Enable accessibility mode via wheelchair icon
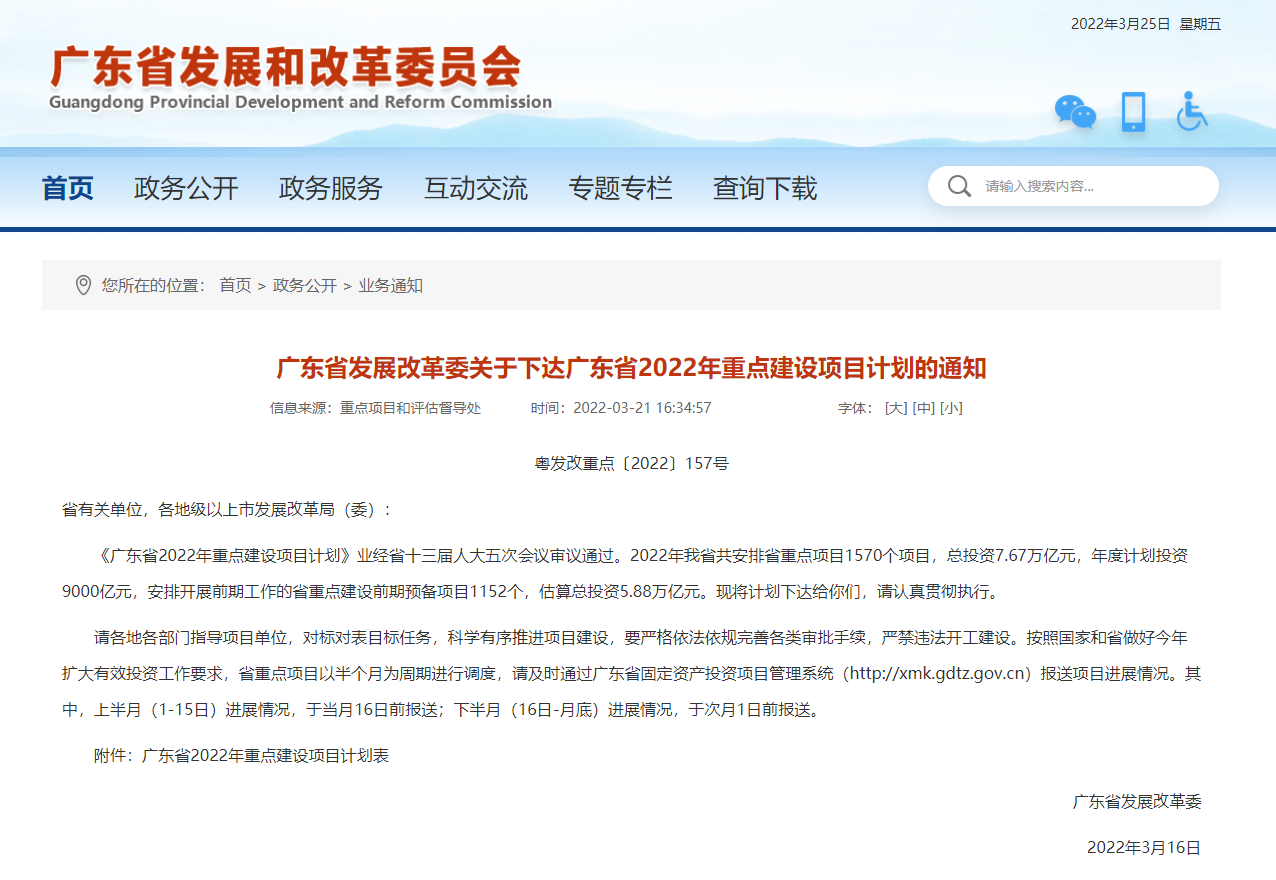 [x=1191, y=111]
